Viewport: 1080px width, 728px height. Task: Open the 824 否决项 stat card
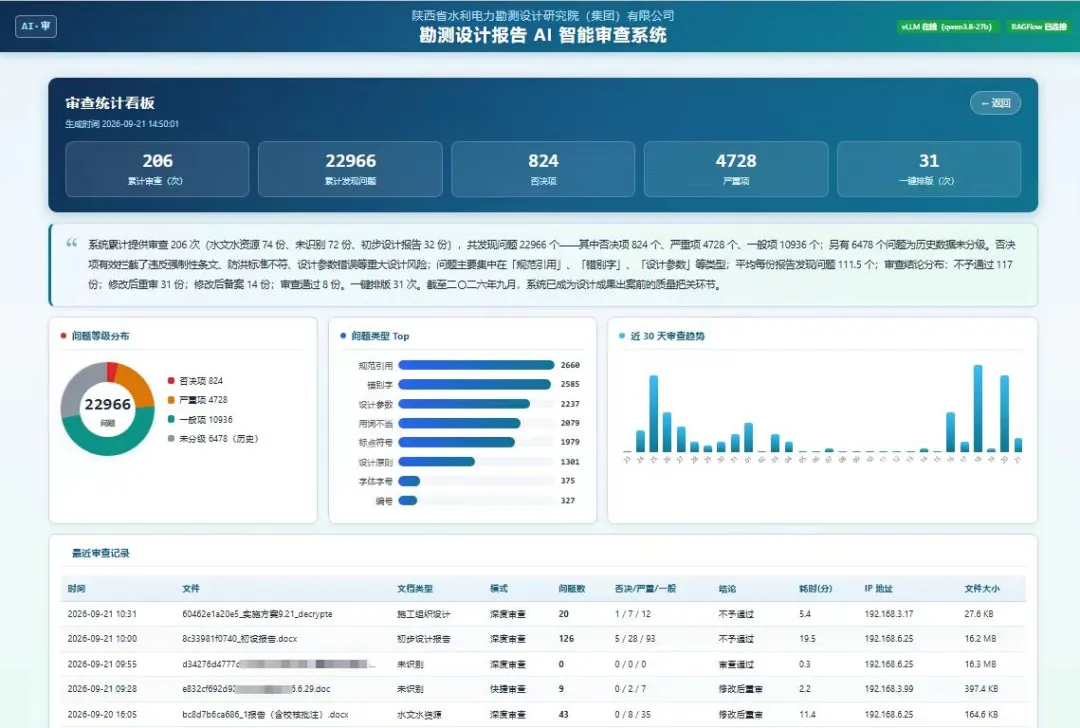click(x=543, y=169)
